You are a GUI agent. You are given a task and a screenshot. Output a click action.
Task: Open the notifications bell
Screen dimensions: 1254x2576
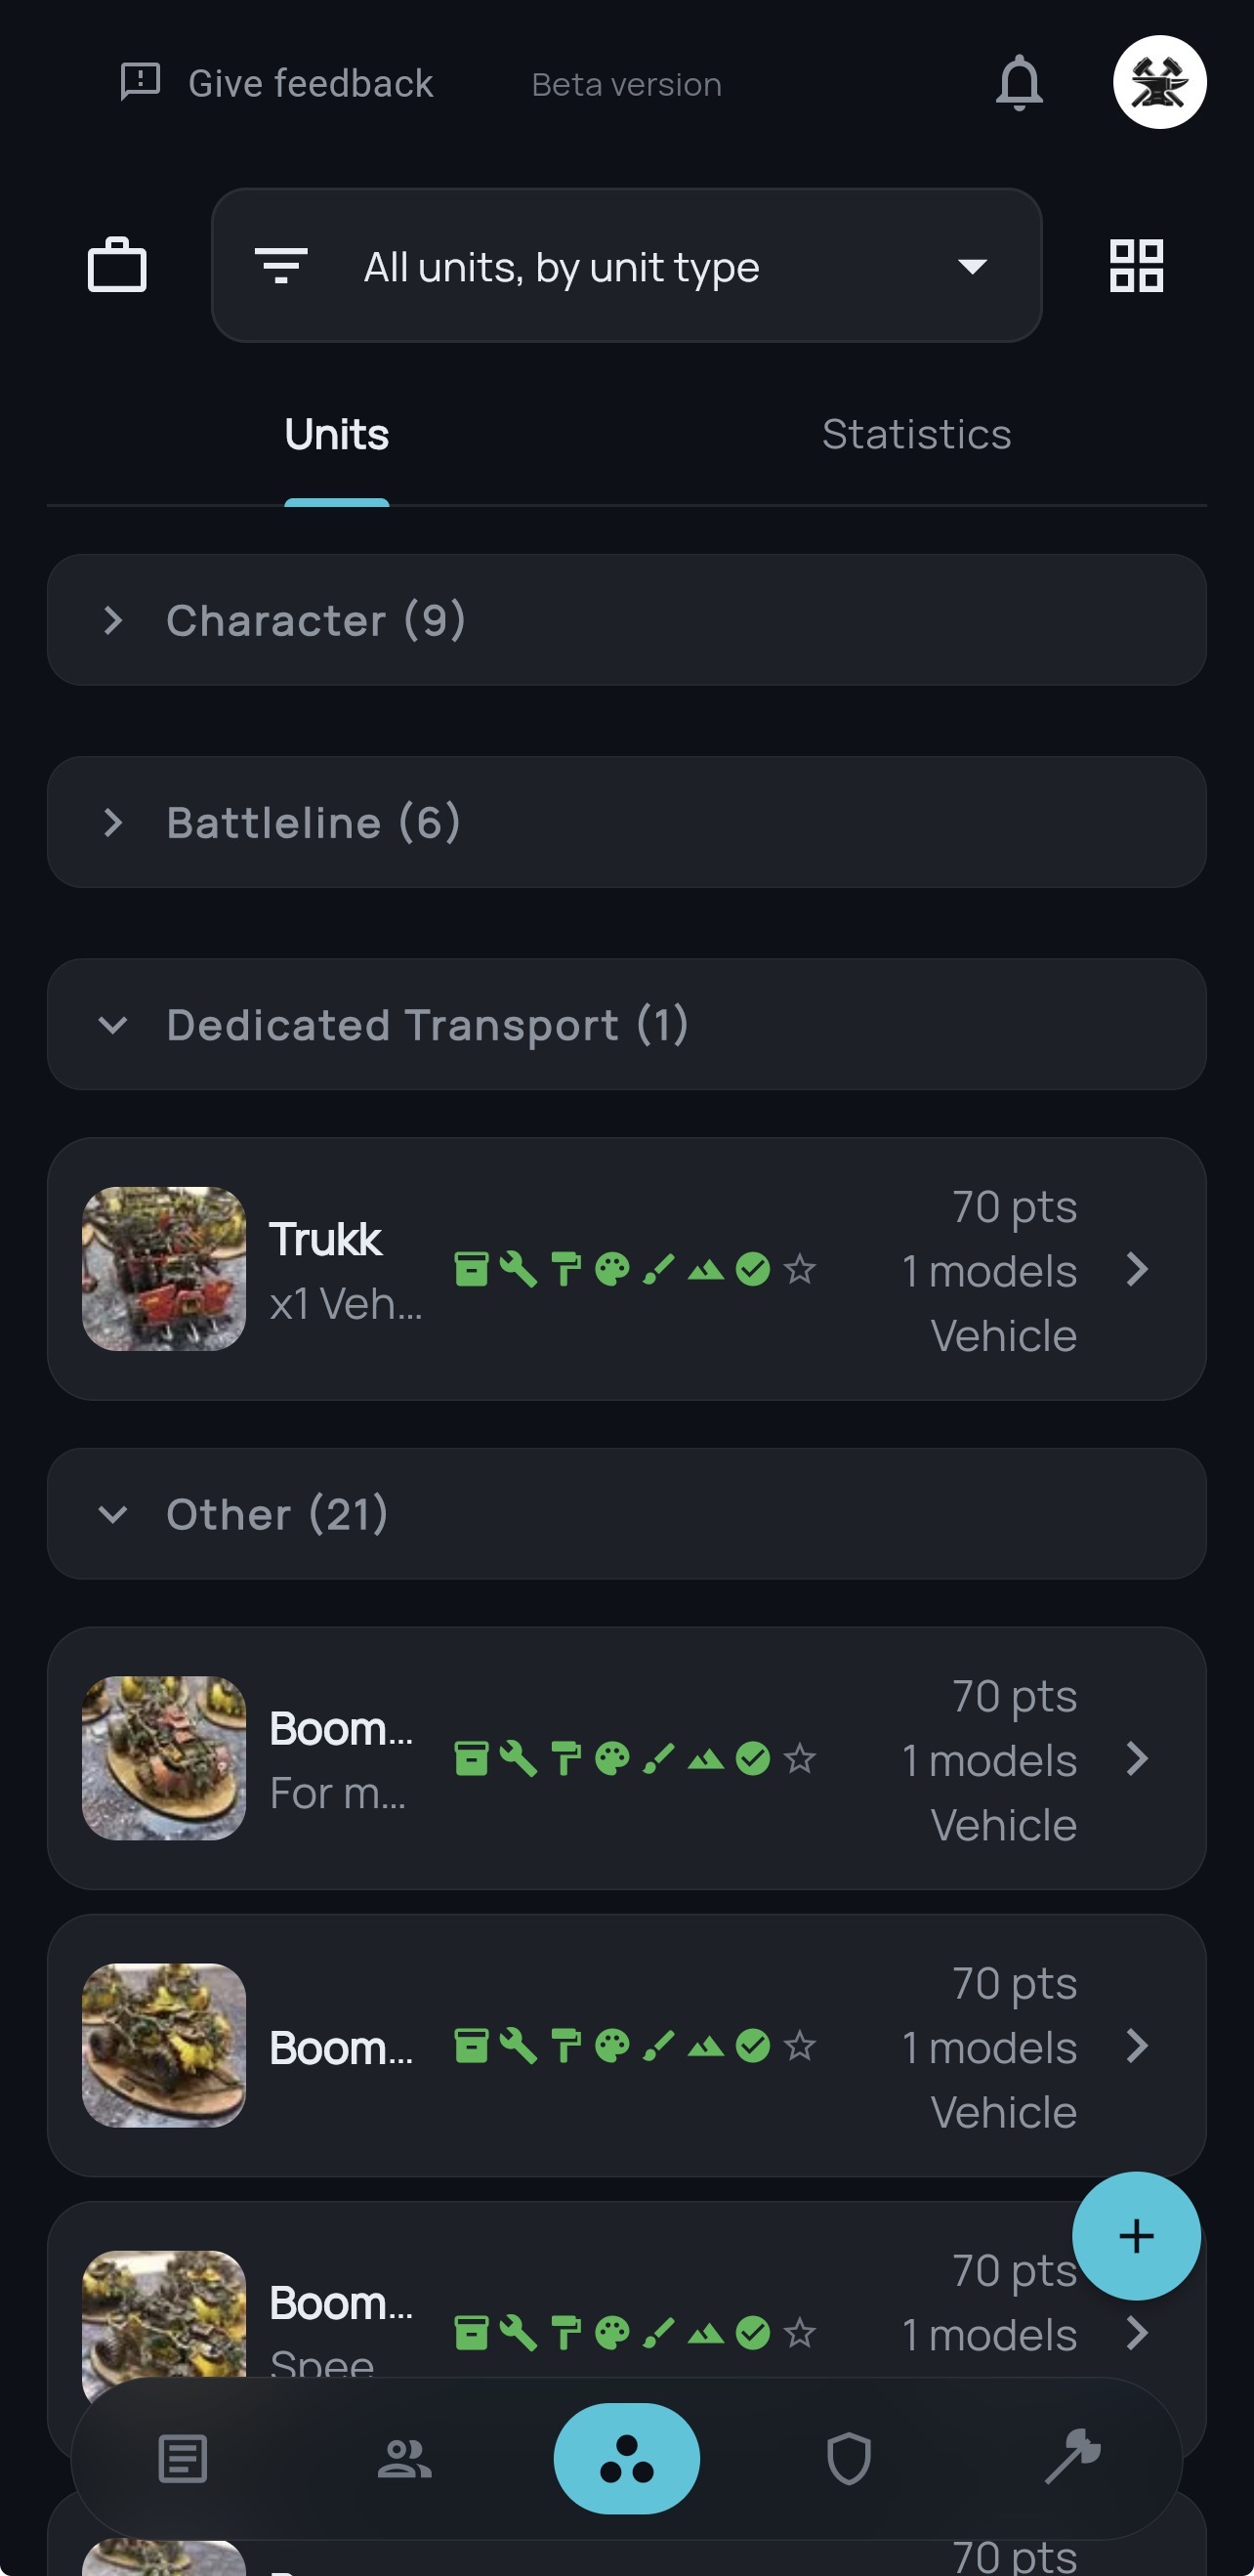click(1019, 83)
